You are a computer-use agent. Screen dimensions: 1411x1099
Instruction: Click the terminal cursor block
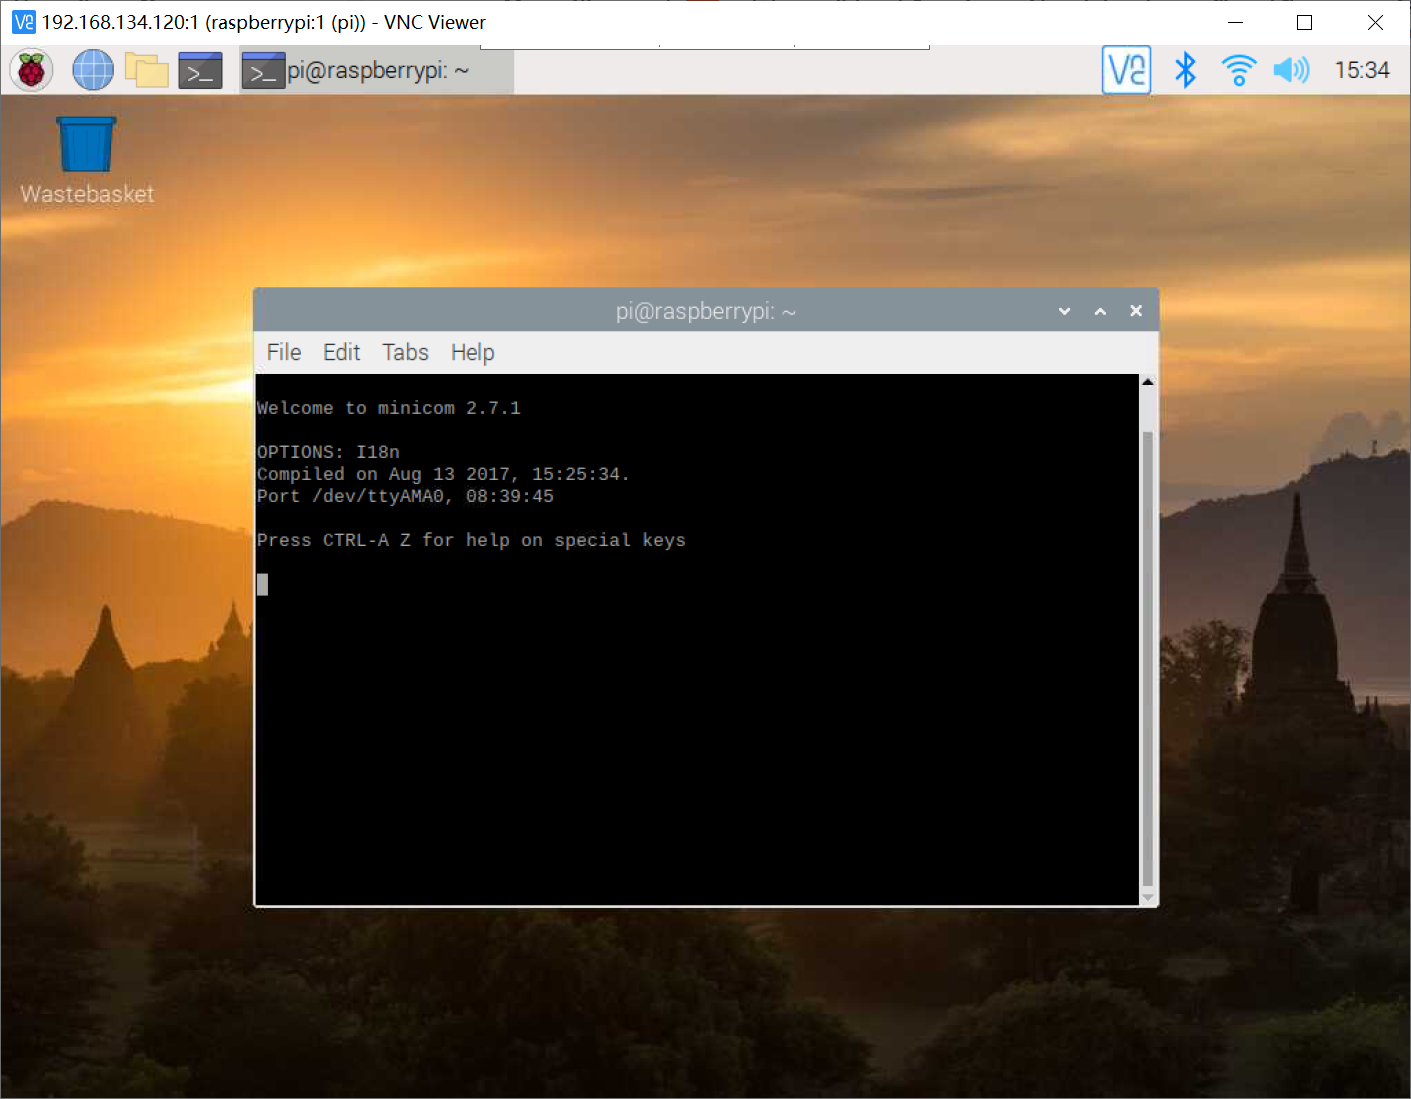coord(262,584)
